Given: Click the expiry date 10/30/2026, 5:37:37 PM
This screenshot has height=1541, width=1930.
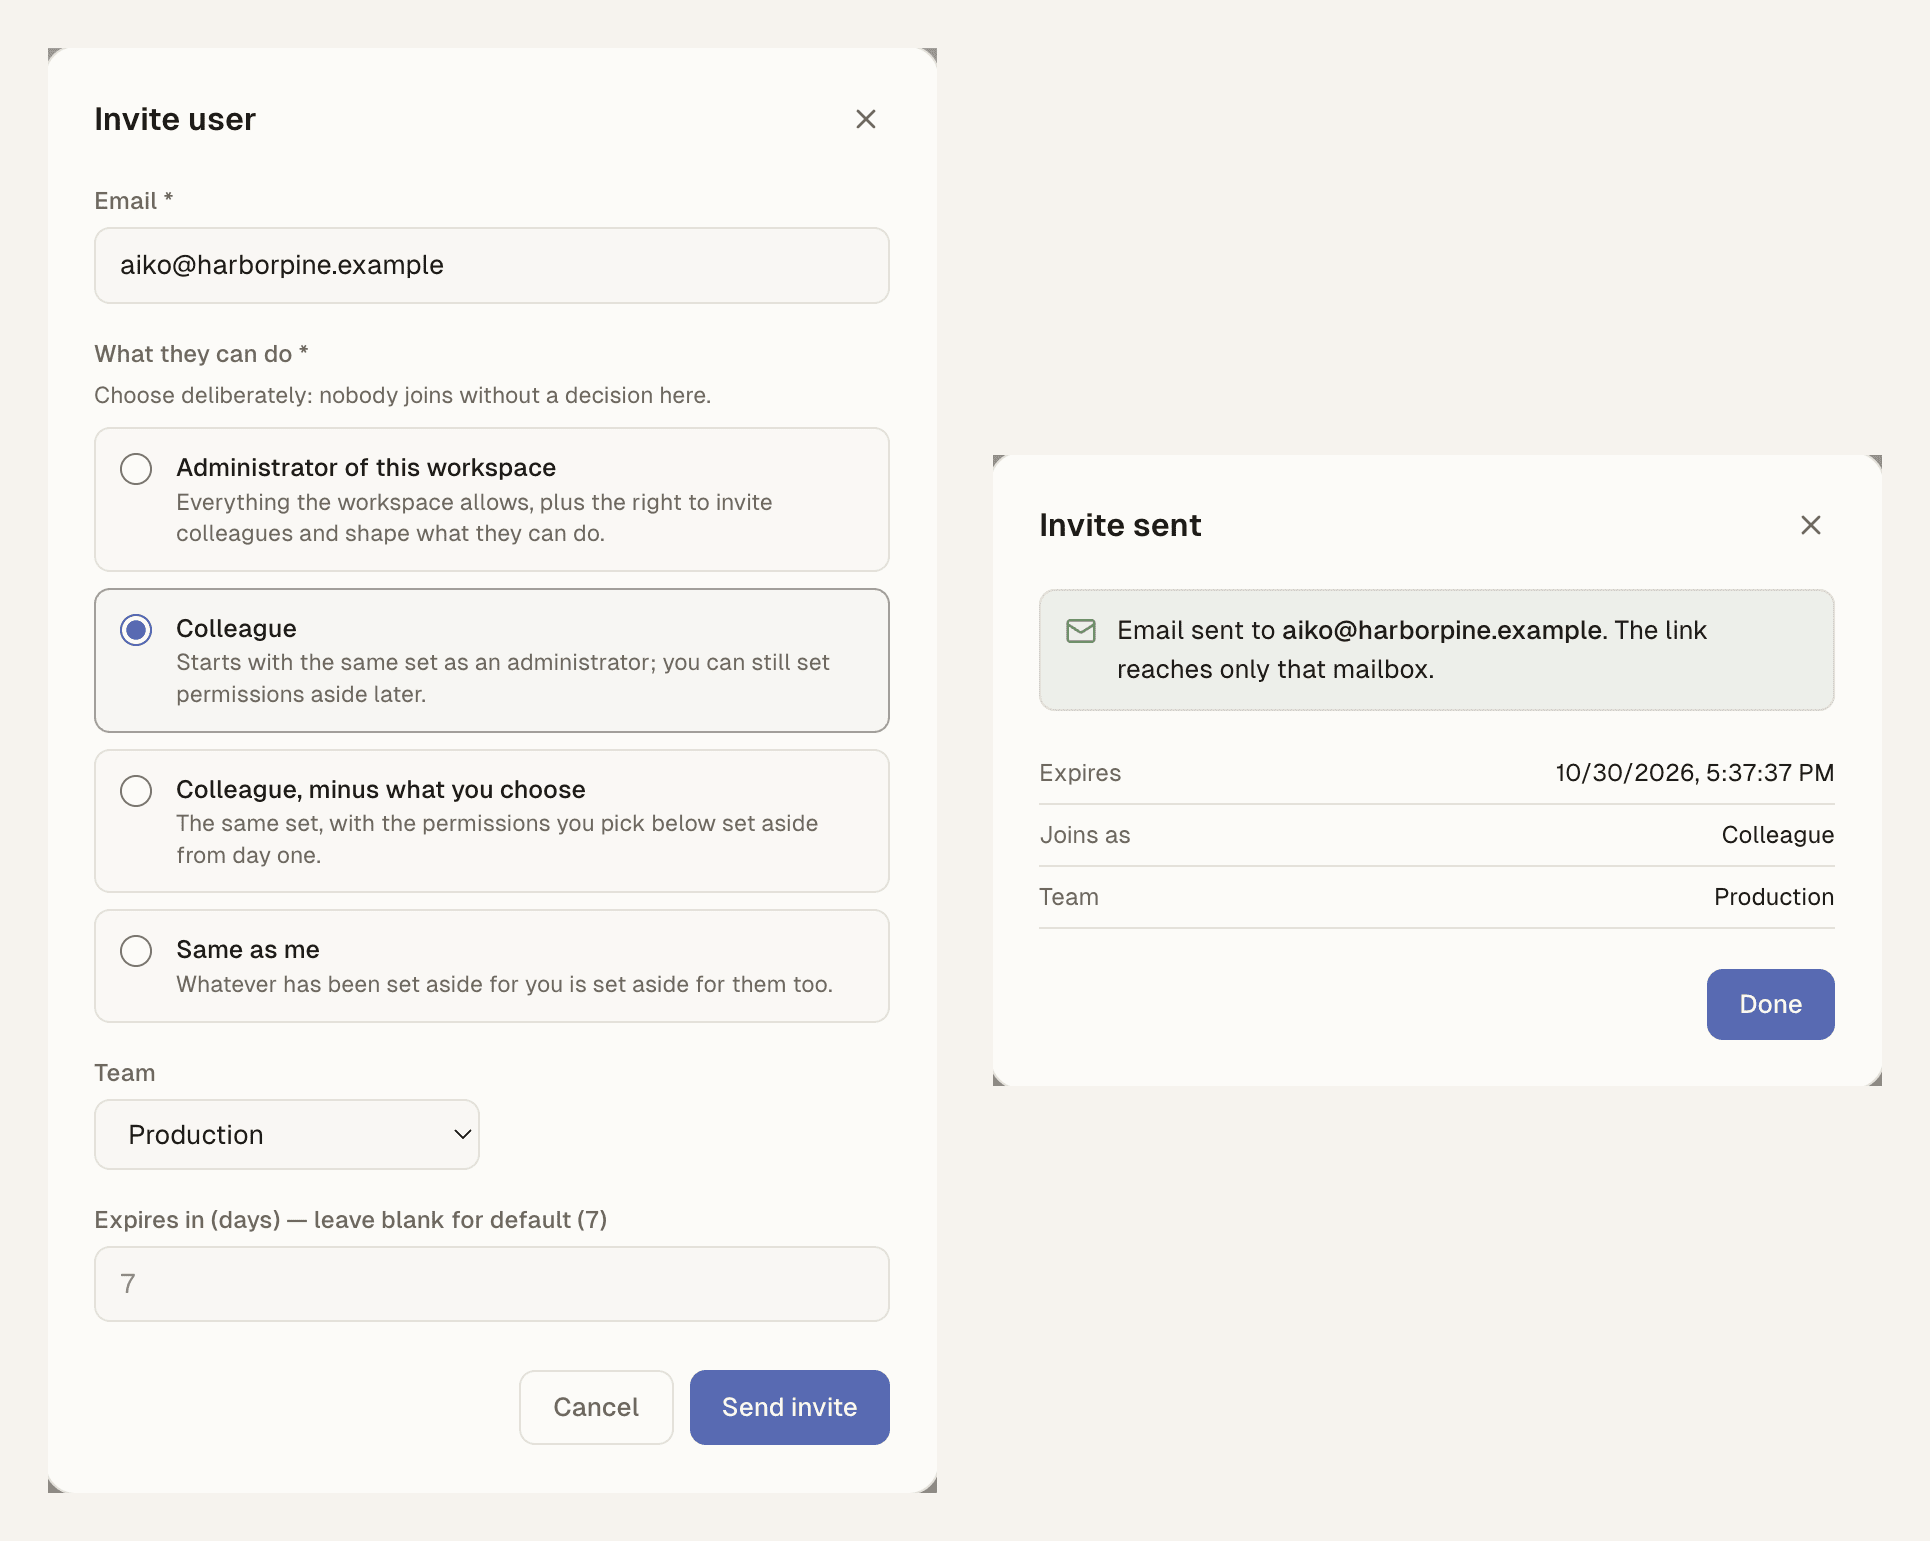Looking at the screenshot, I should [x=1694, y=773].
